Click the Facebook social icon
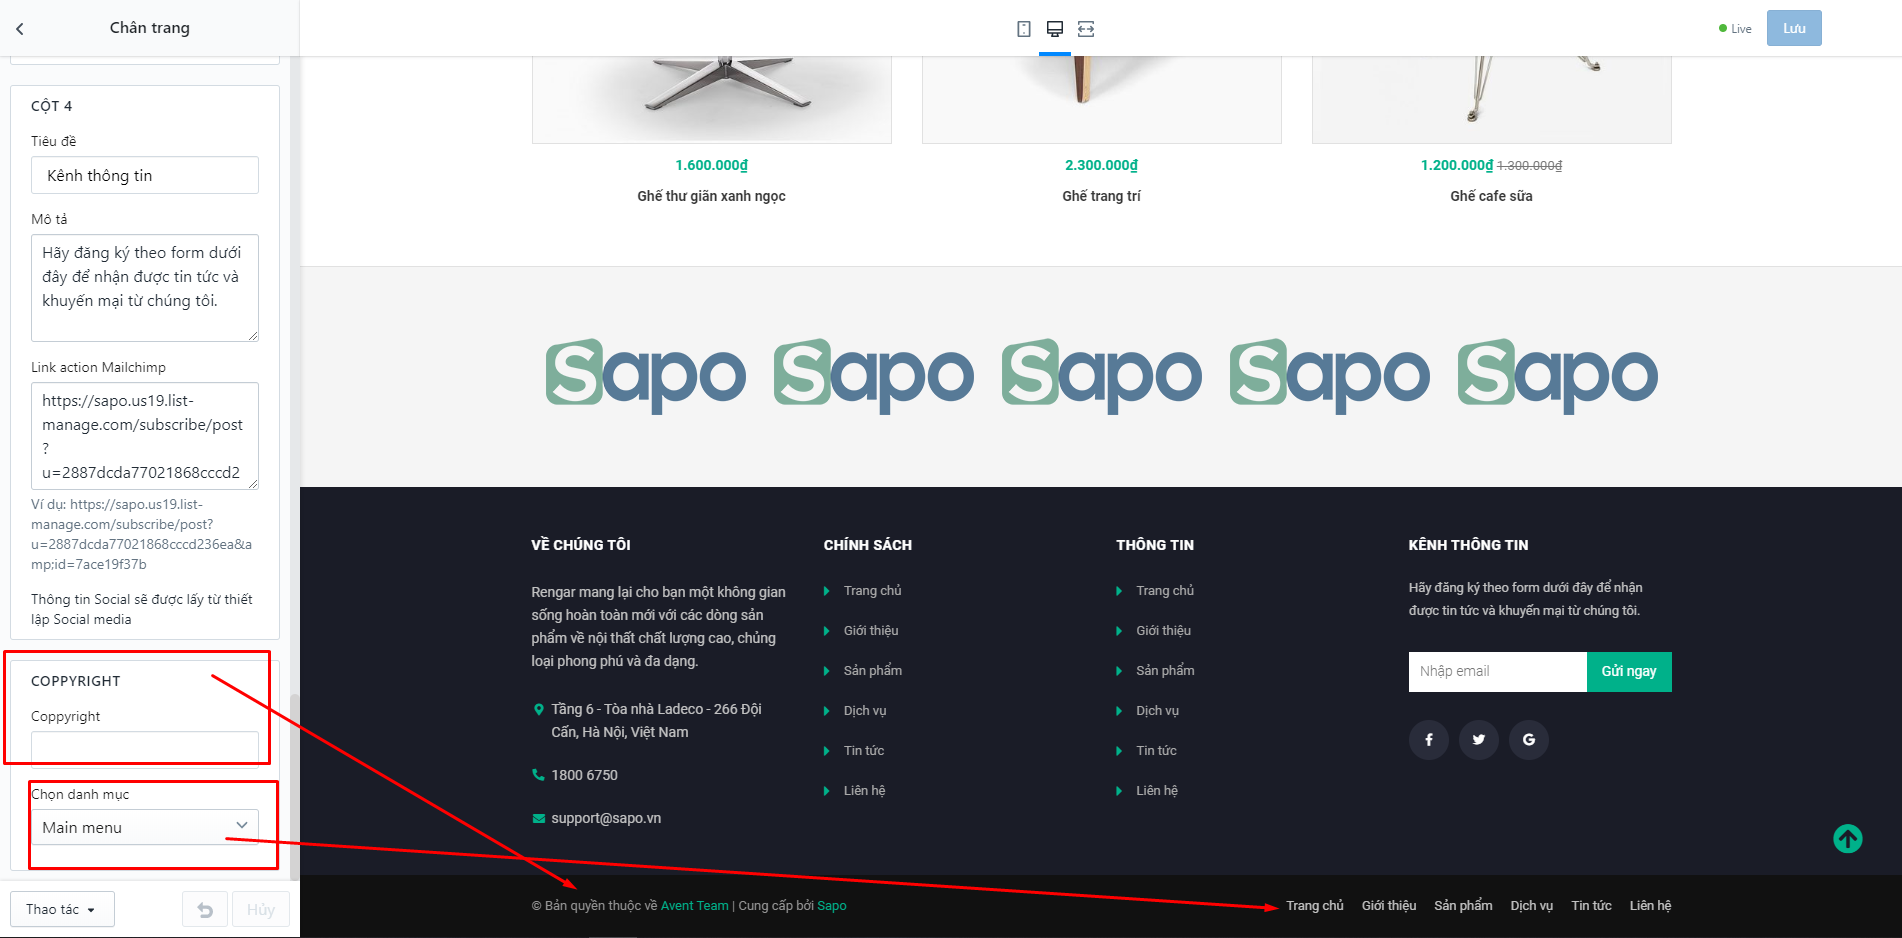This screenshot has width=1902, height=938. (1429, 740)
